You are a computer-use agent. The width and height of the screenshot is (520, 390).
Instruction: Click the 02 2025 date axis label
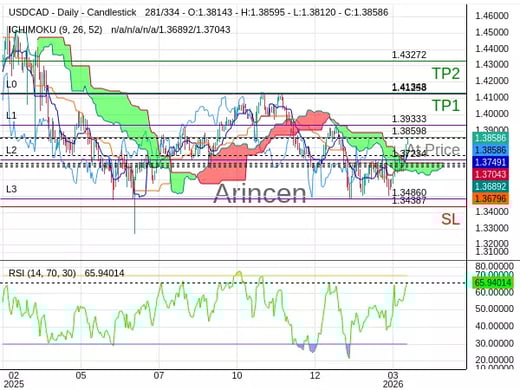click(x=14, y=380)
